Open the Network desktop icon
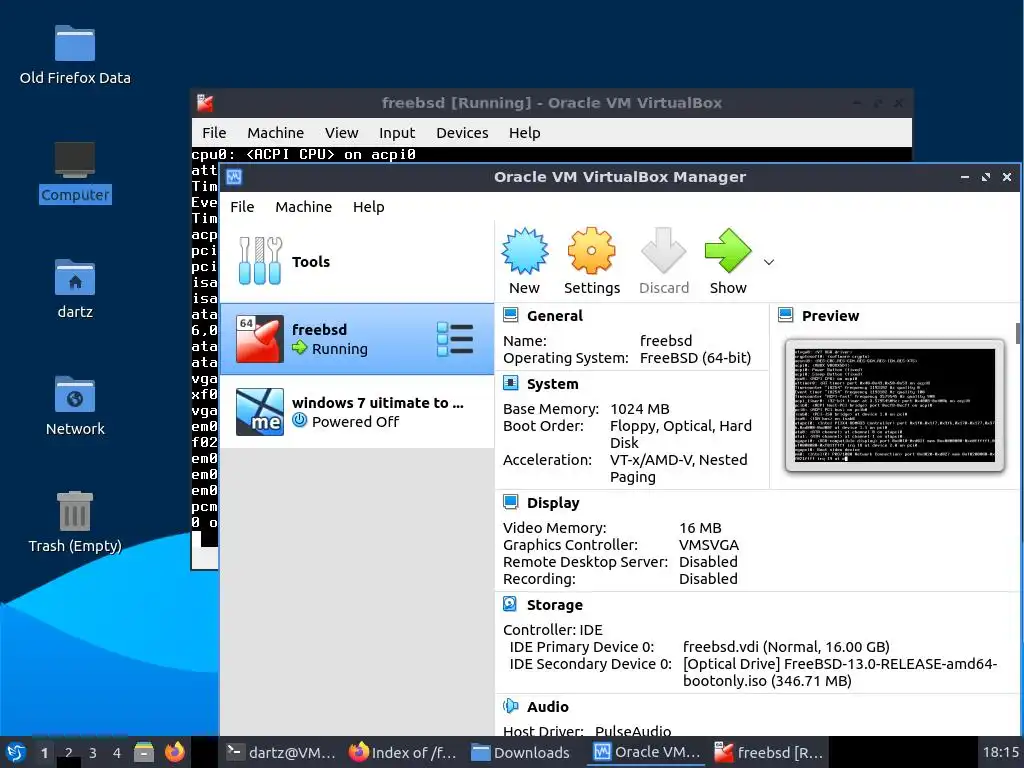The height and width of the screenshot is (768, 1024). click(74, 406)
